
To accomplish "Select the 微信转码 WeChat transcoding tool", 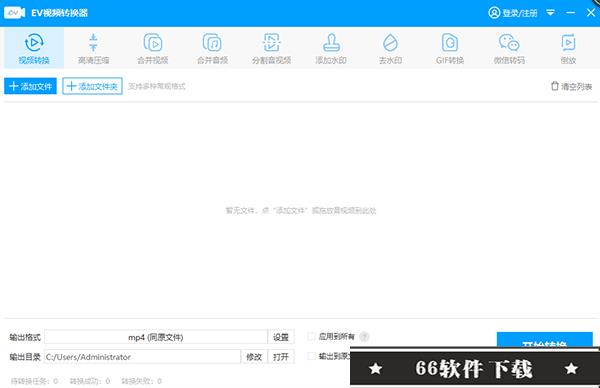I will coord(509,48).
